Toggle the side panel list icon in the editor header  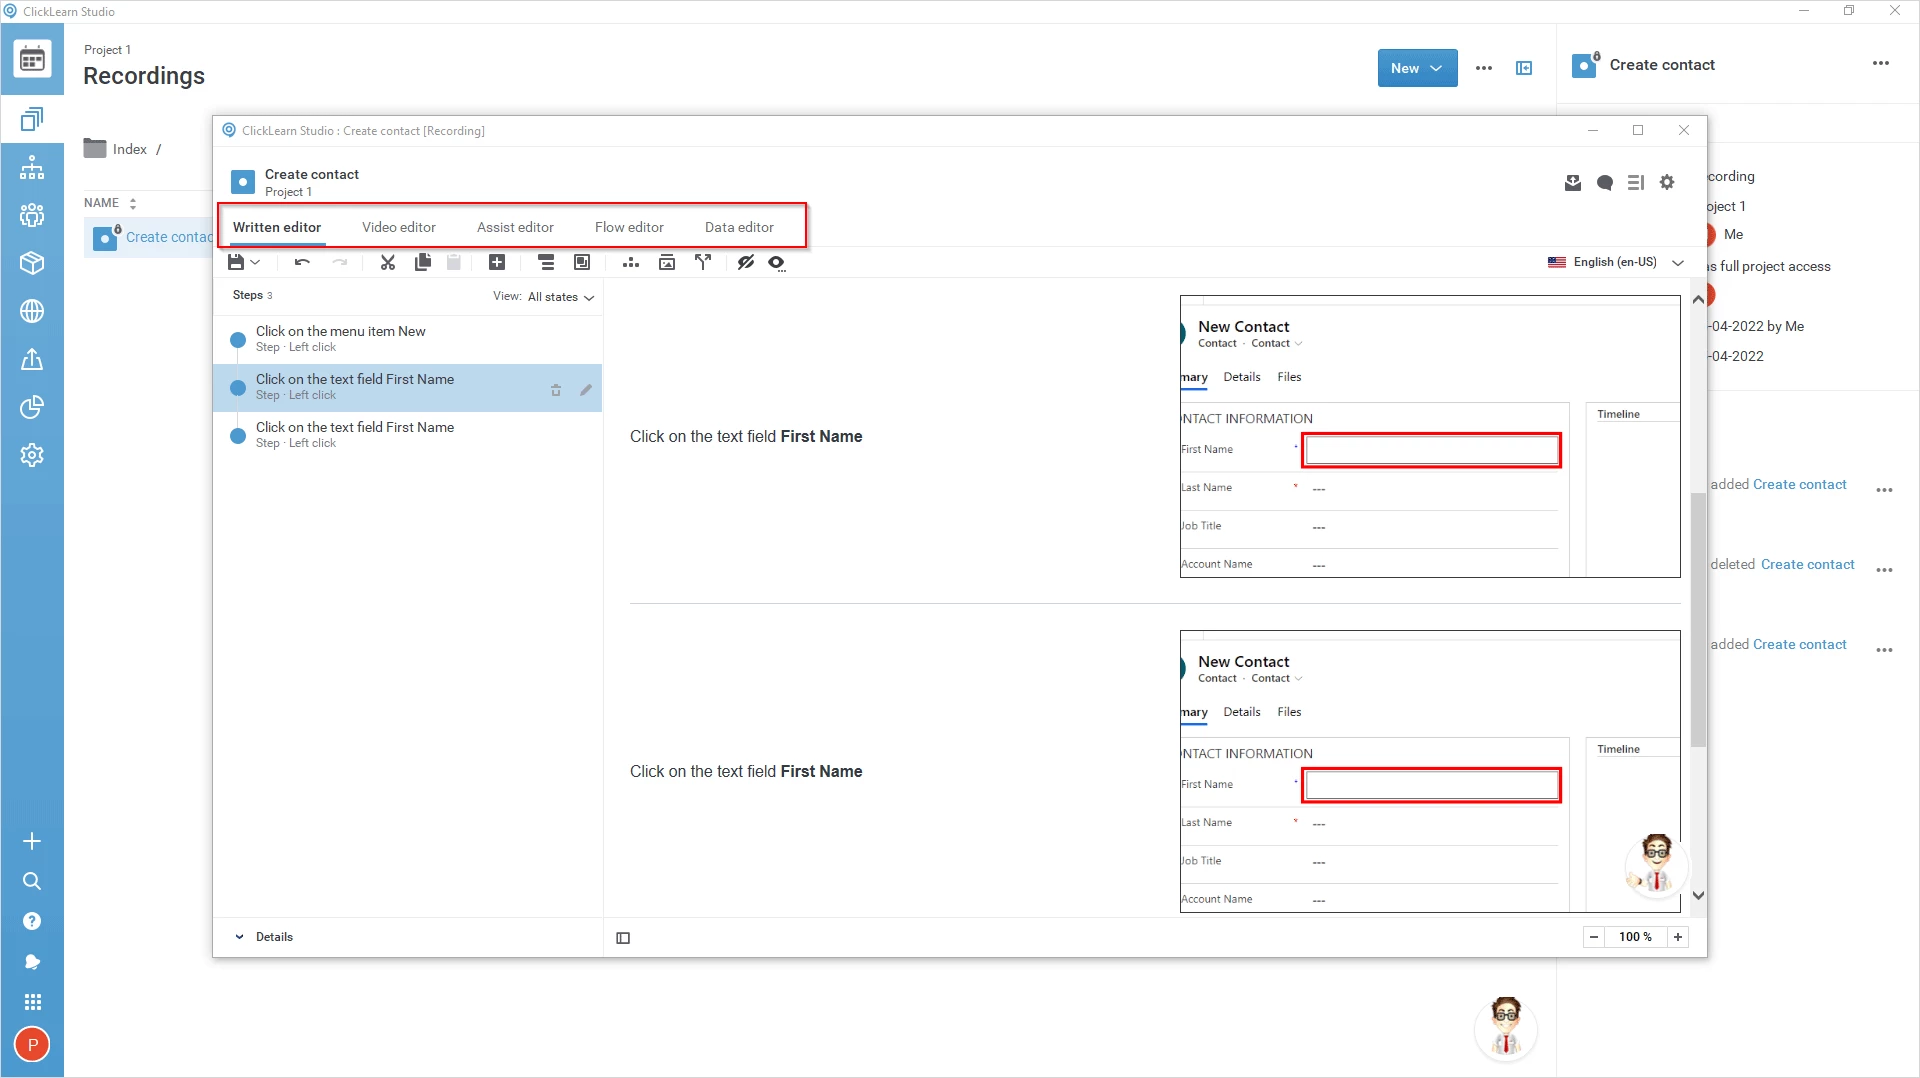click(1636, 182)
